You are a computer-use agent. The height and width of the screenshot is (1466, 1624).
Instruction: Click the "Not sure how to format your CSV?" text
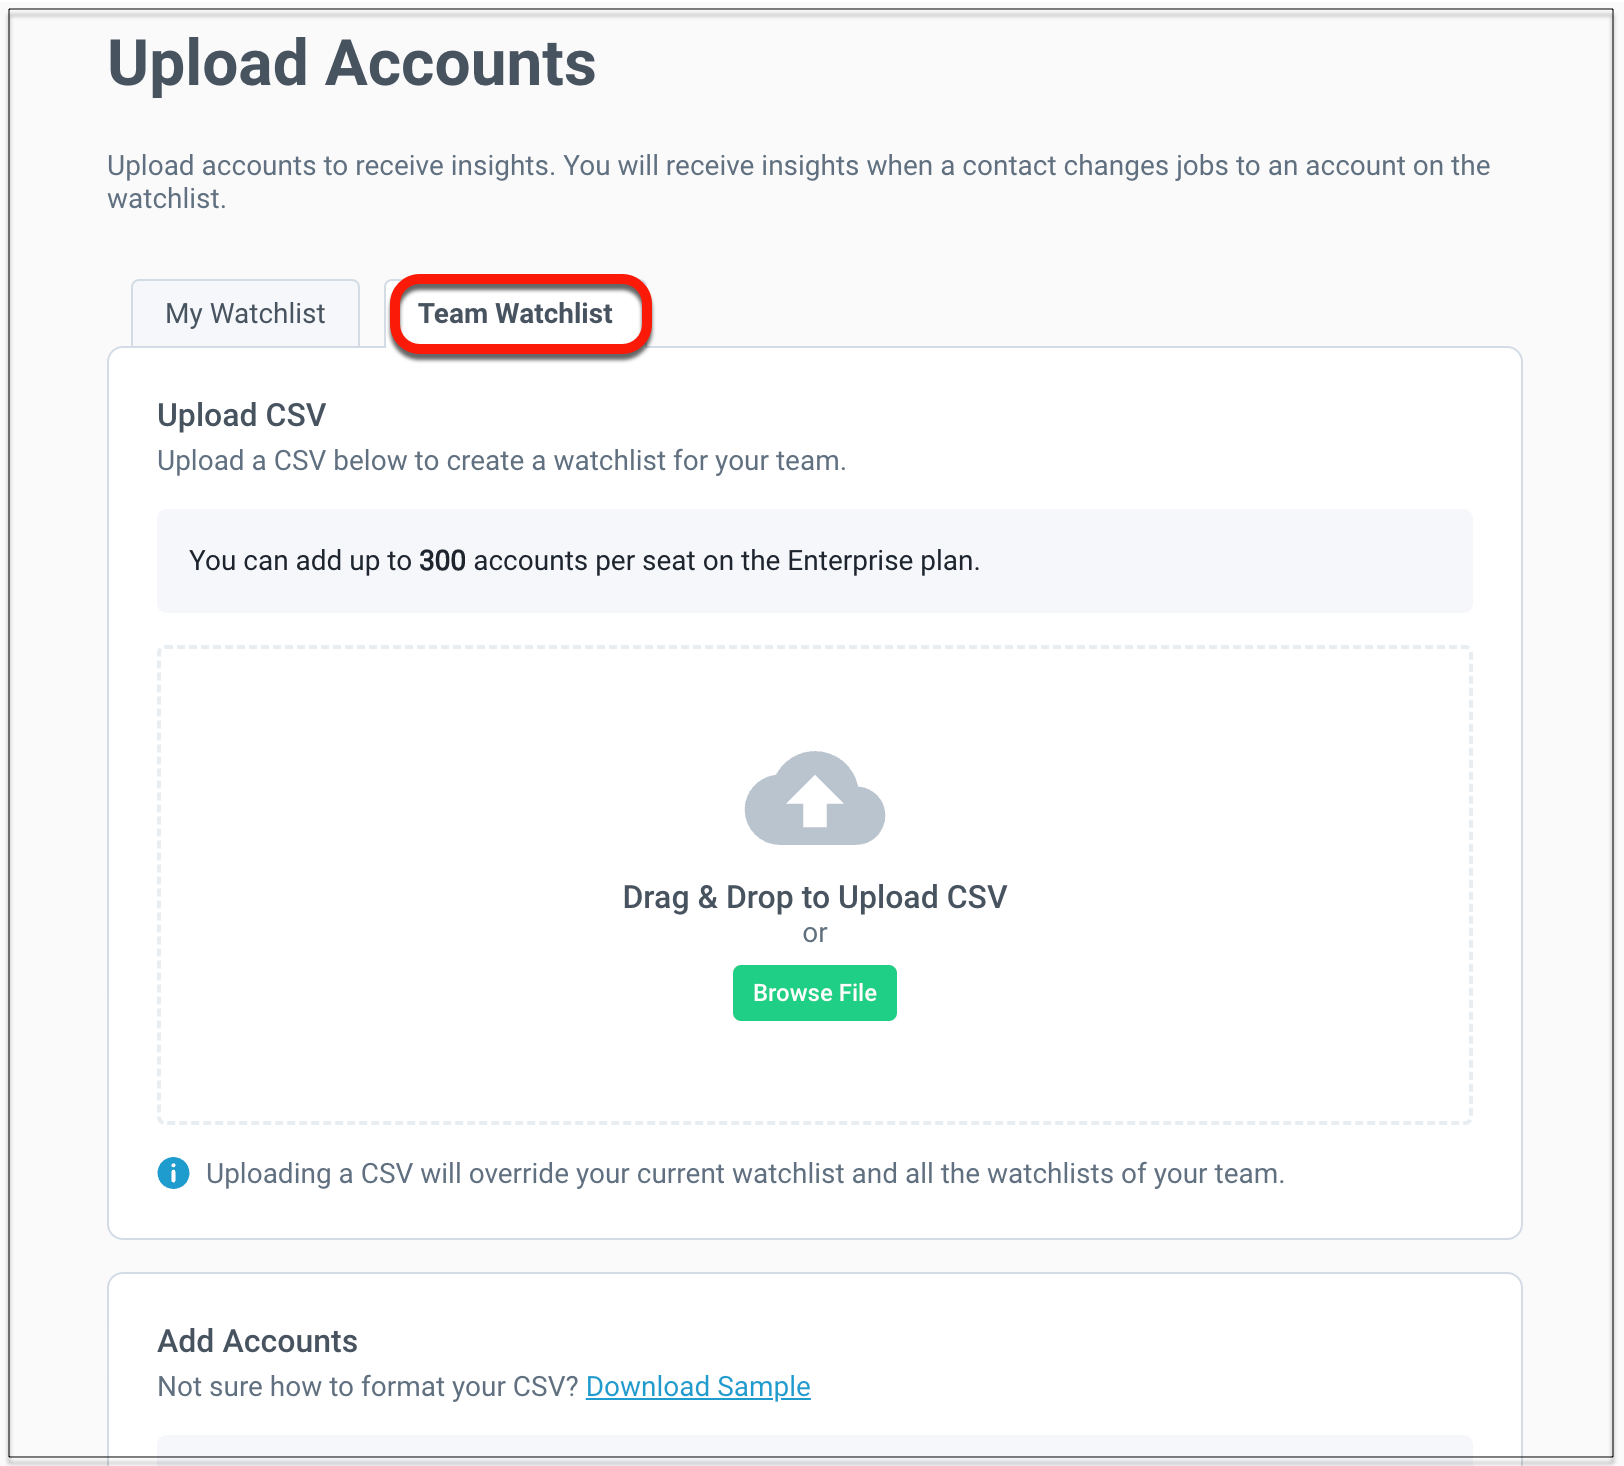coord(368,1386)
